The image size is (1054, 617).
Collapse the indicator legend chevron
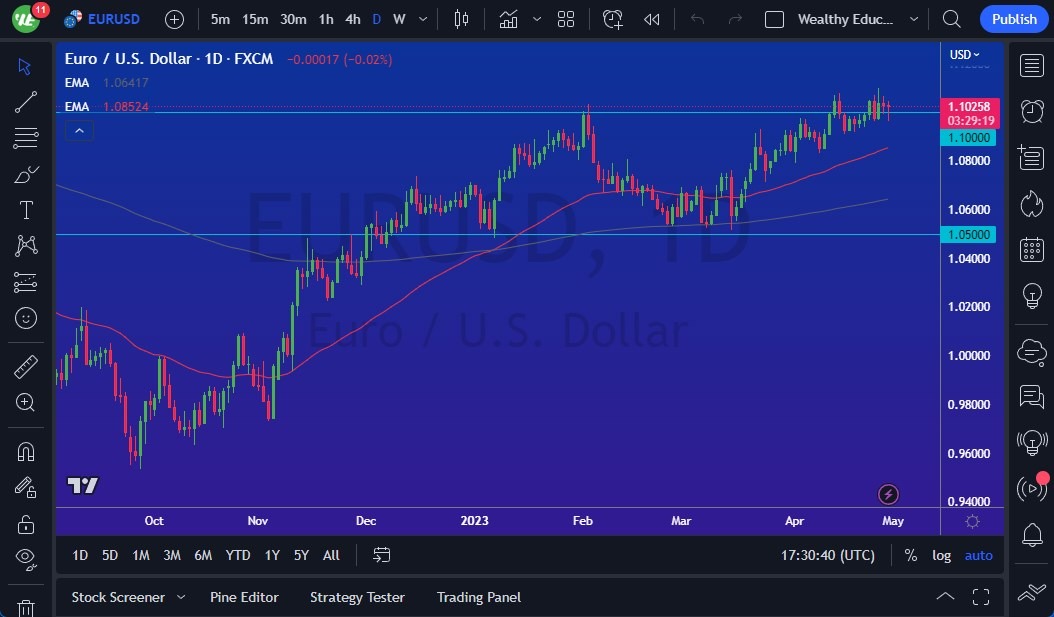(79, 130)
